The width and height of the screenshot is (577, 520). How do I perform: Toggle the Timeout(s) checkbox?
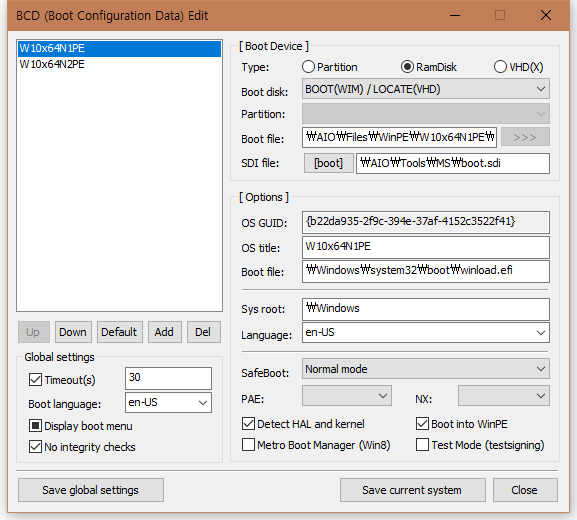coord(35,379)
